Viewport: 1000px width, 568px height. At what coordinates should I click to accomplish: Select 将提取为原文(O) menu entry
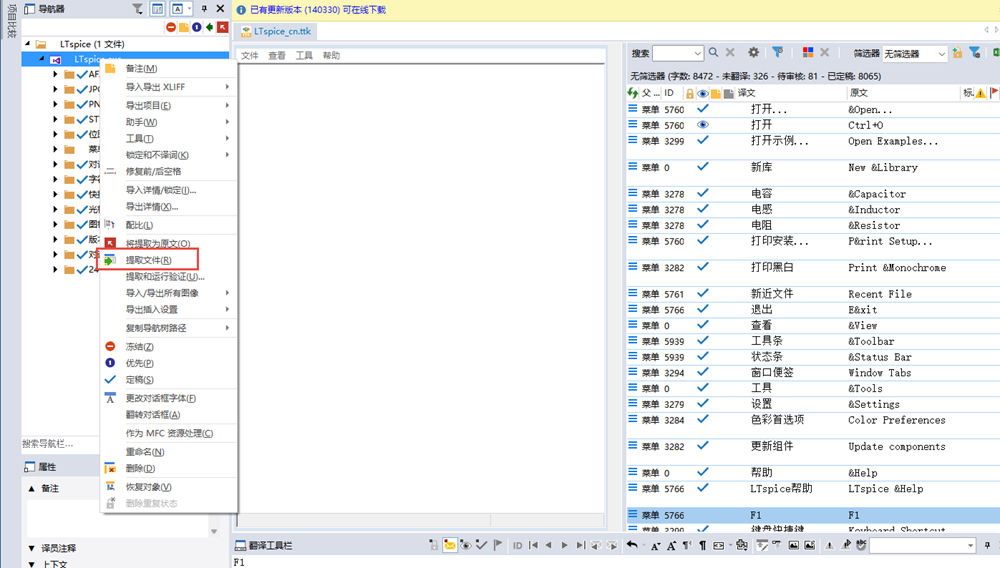click(169, 244)
